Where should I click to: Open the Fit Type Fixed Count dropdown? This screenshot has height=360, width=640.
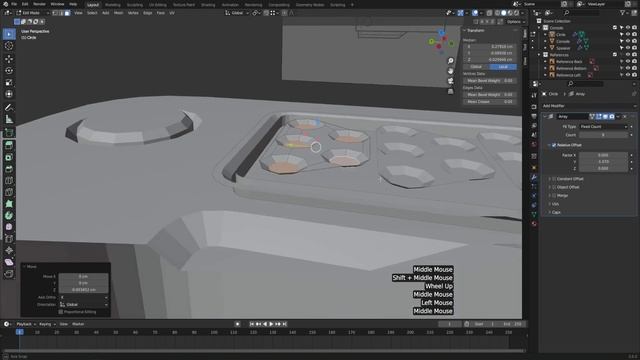[603, 127]
